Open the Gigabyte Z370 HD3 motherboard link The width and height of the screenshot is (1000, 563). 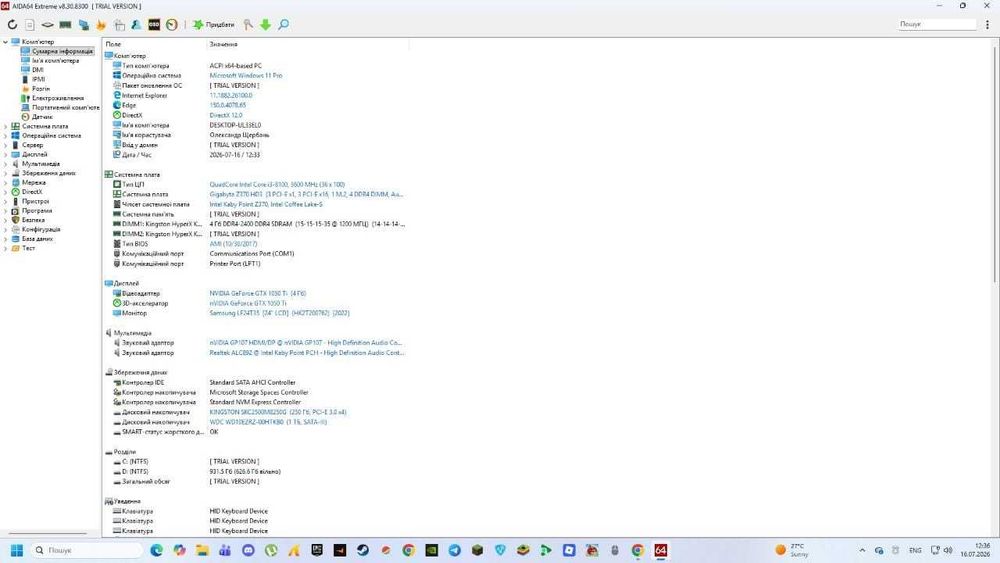tap(306, 194)
